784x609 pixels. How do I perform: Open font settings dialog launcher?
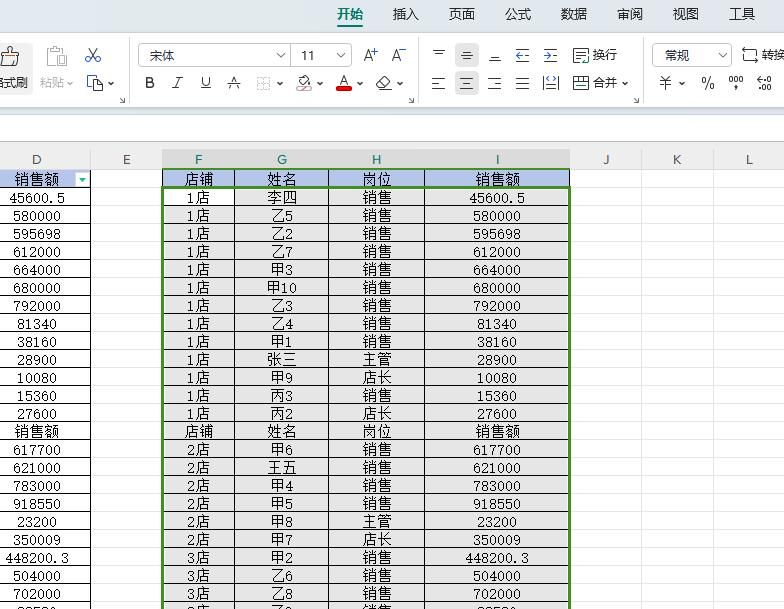(411, 100)
